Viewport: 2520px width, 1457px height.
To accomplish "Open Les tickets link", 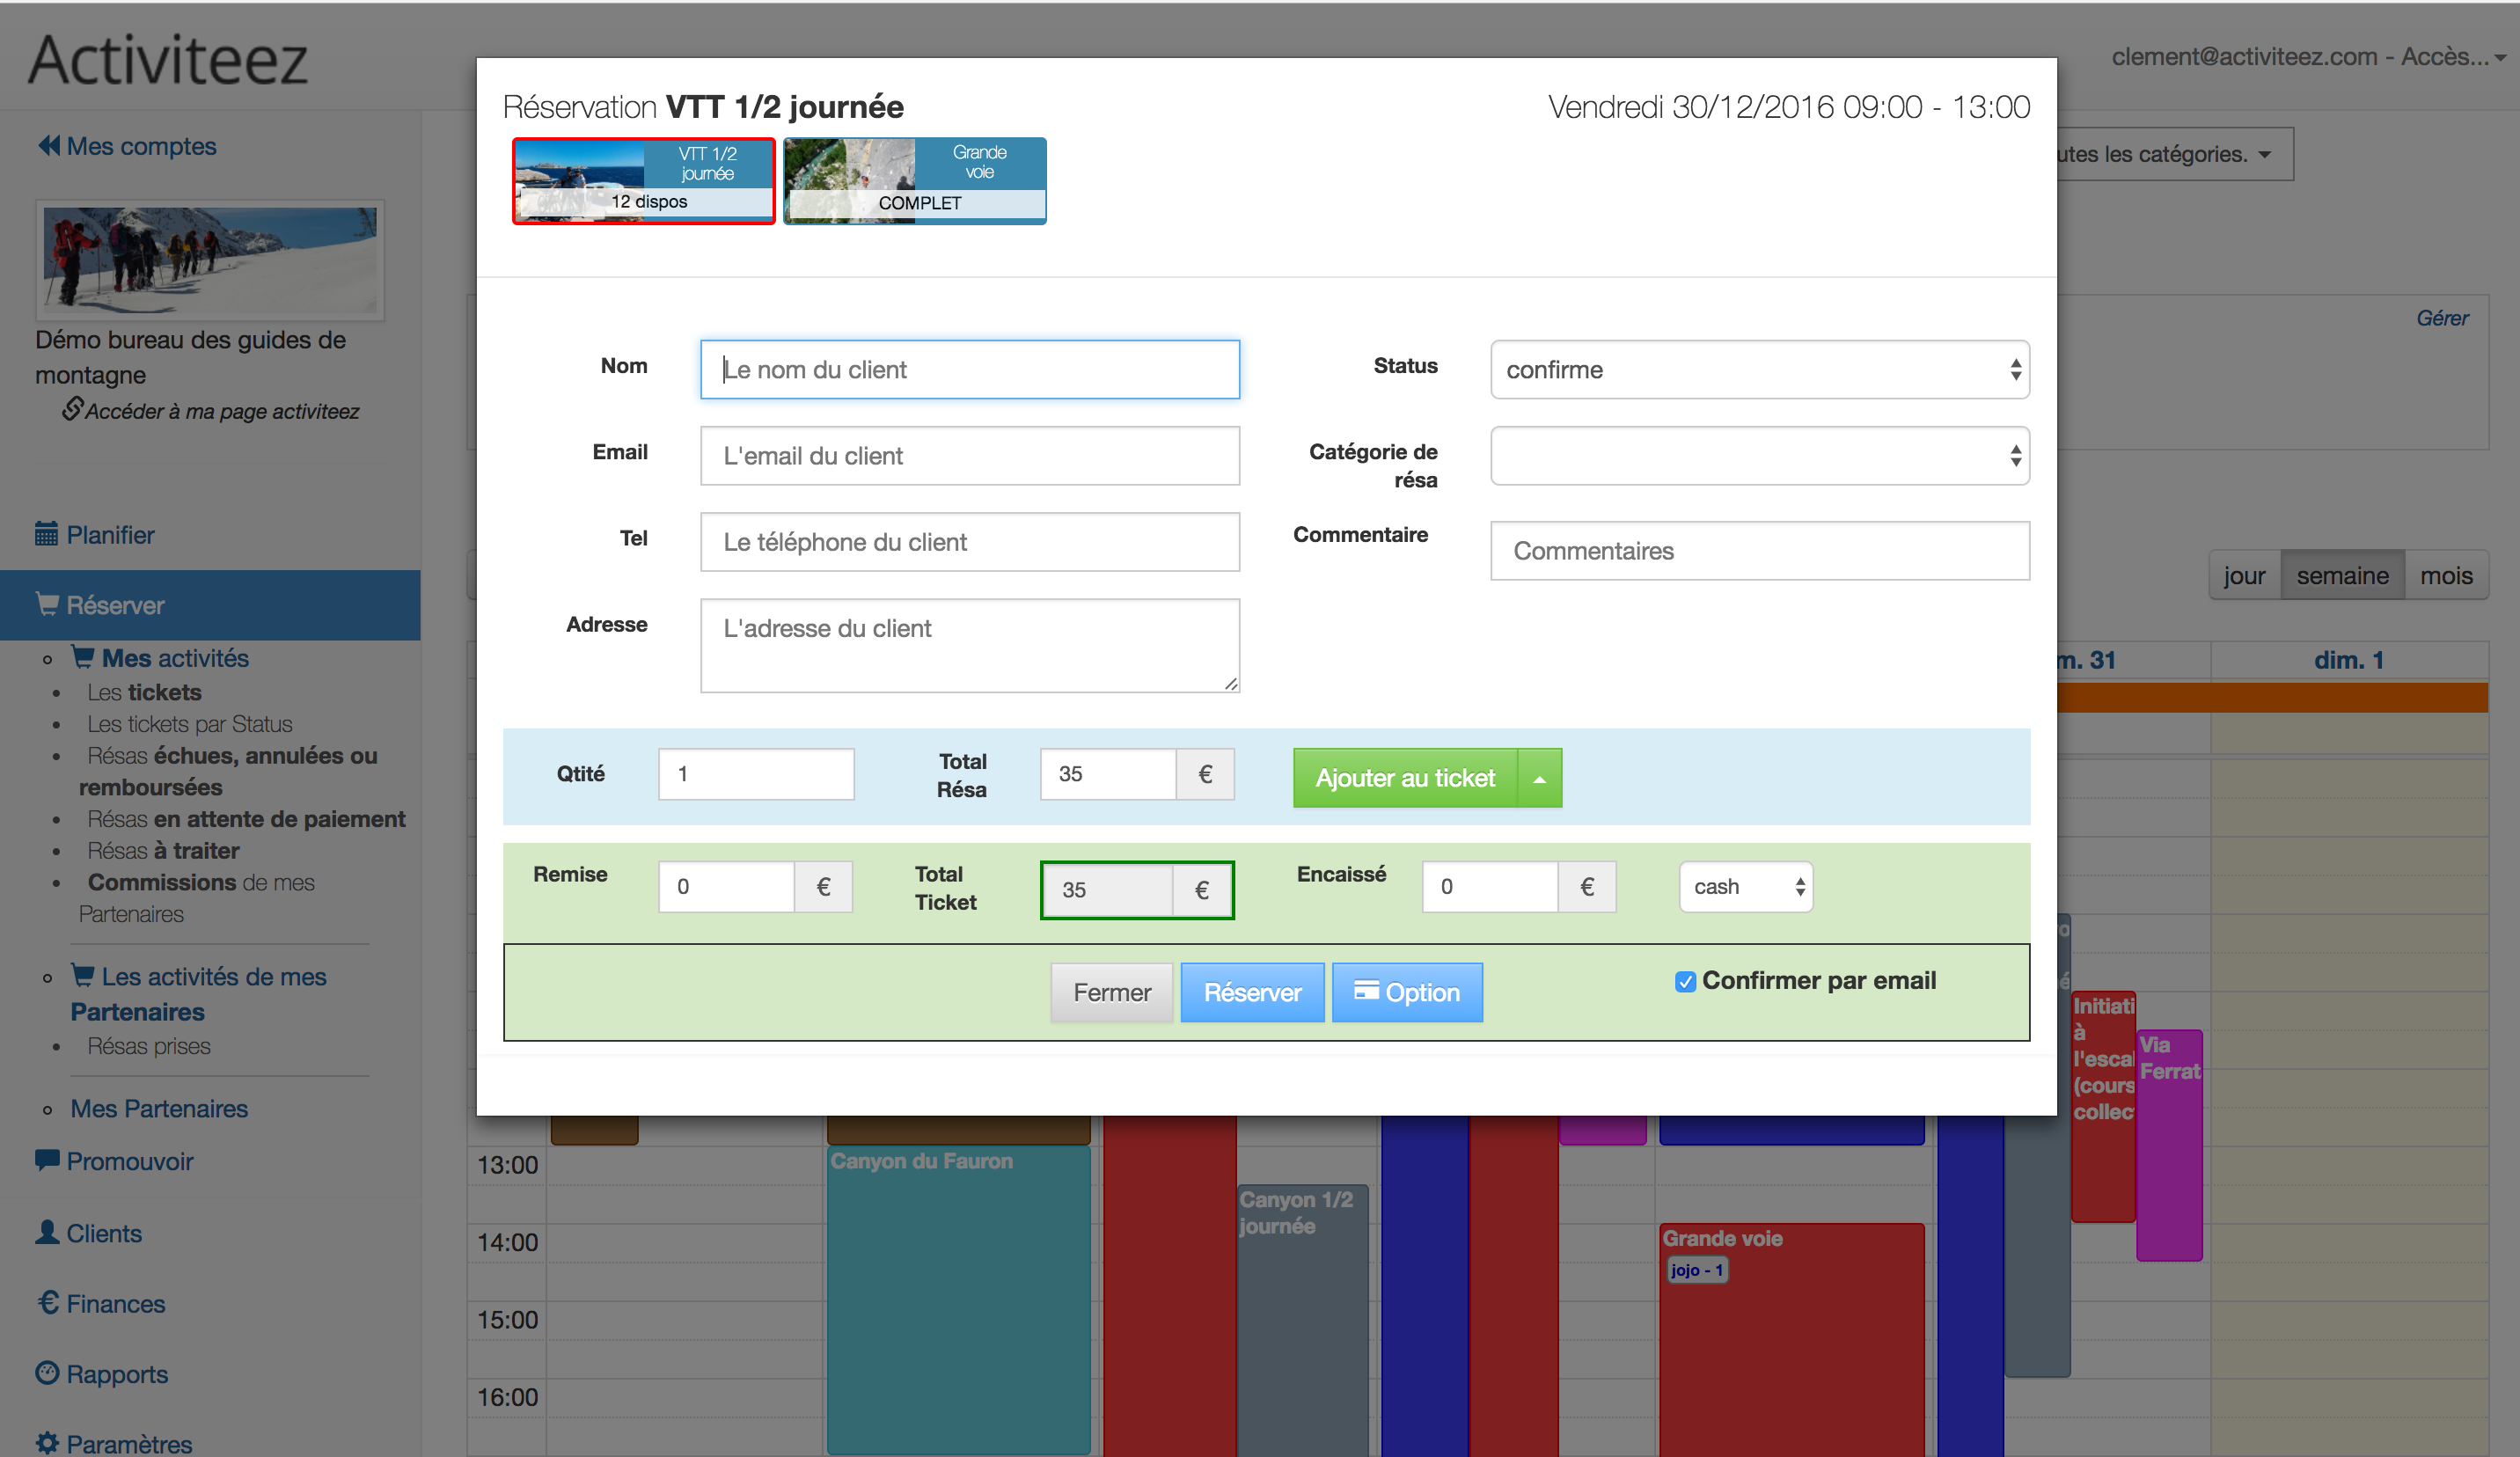I will pyautogui.click(x=144, y=692).
